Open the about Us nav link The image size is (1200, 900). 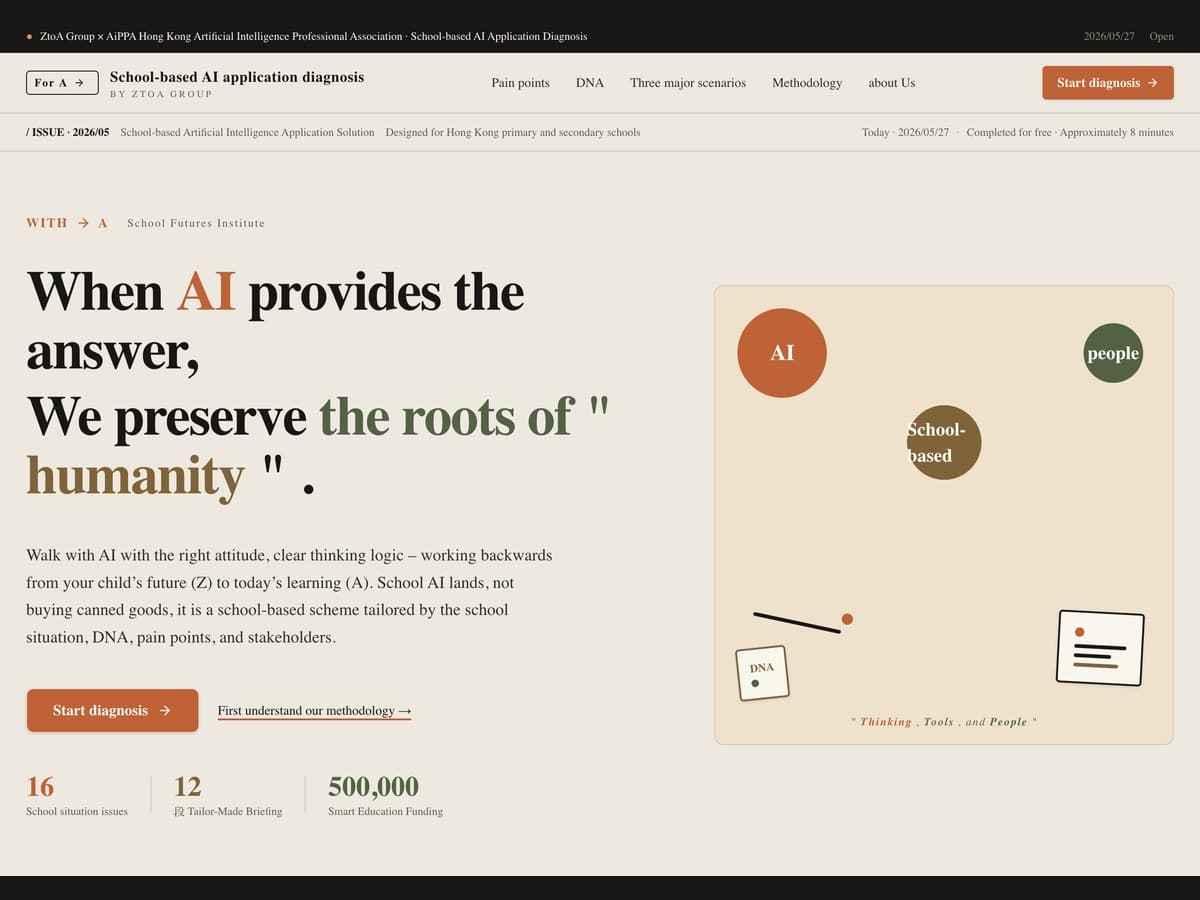pyautogui.click(x=891, y=83)
